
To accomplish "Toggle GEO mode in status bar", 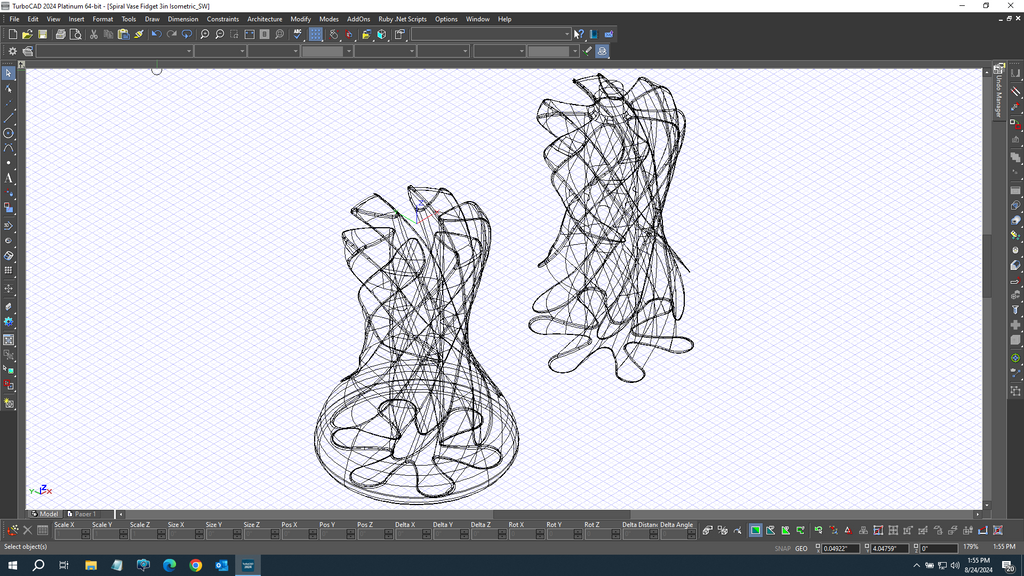I will [x=801, y=549].
